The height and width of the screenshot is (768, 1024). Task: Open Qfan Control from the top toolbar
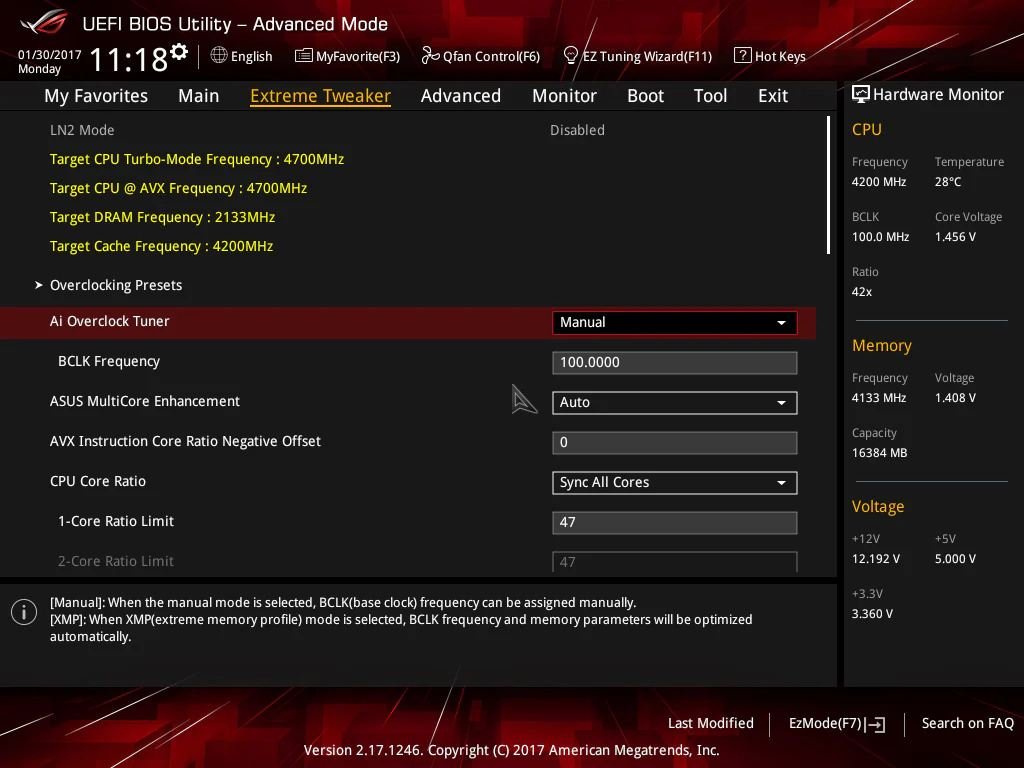click(x=480, y=56)
